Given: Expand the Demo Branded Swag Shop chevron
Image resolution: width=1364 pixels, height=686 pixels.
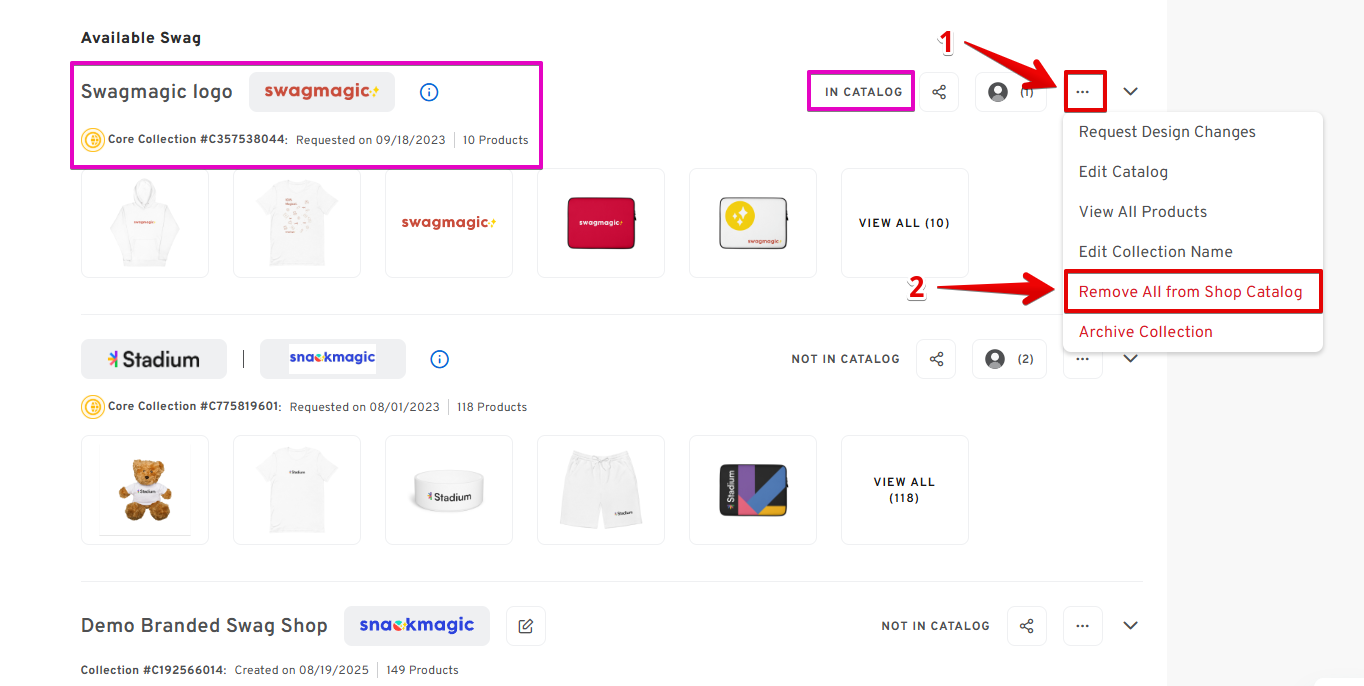Looking at the screenshot, I should point(1130,626).
